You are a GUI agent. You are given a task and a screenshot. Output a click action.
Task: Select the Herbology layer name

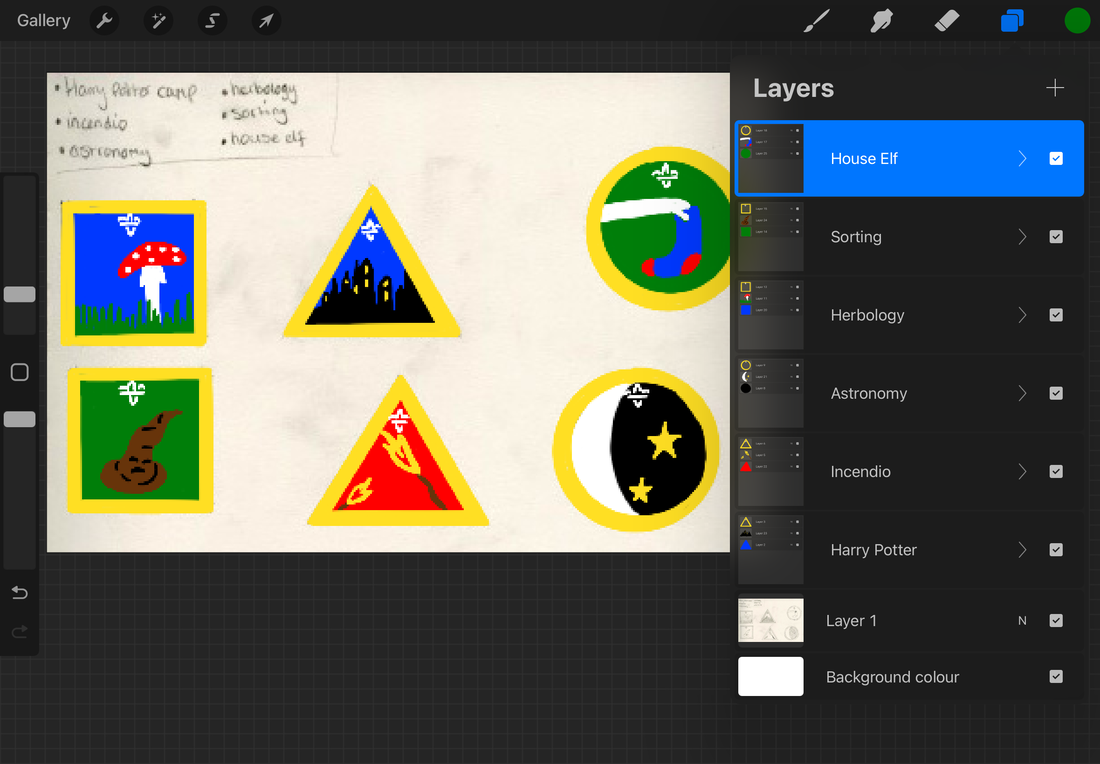pyautogui.click(x=867, y=315)
